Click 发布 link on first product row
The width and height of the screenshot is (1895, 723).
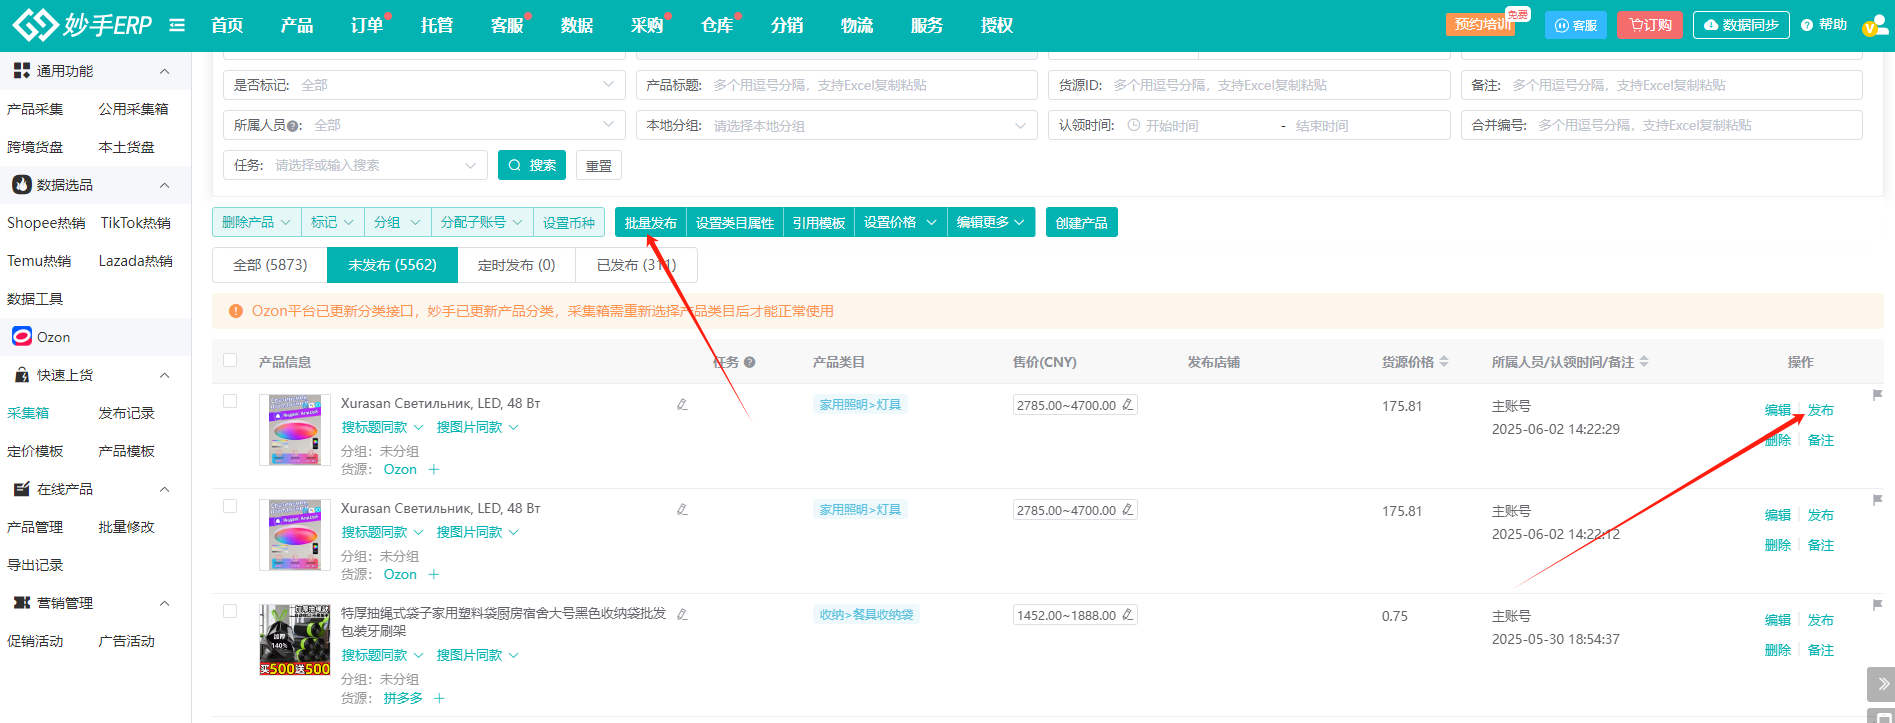[1820, 410]
